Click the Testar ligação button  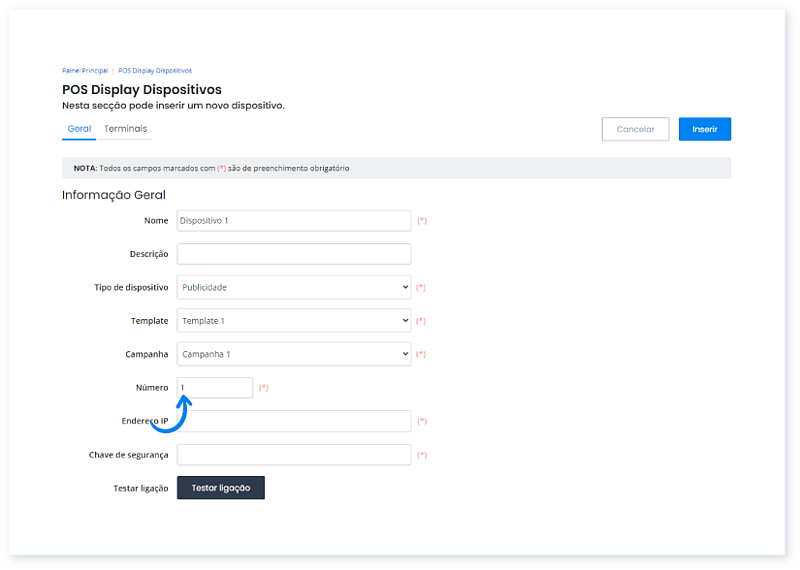221,488
